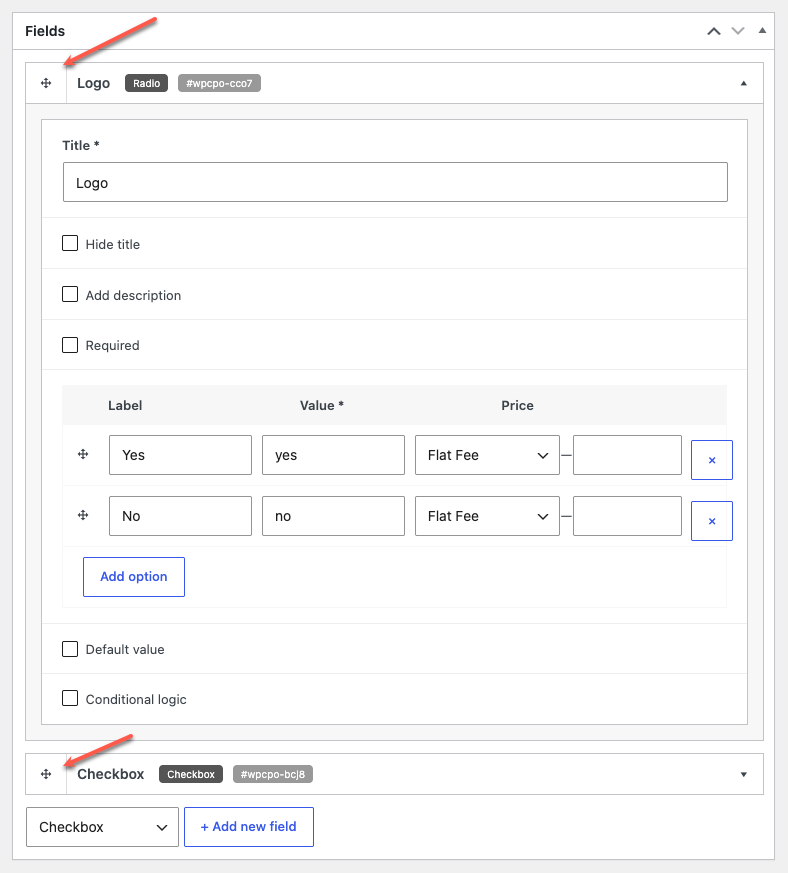This screenshot has height=873, width=788.
Task: Move the Fields panel up
Action: coord(714,31)
